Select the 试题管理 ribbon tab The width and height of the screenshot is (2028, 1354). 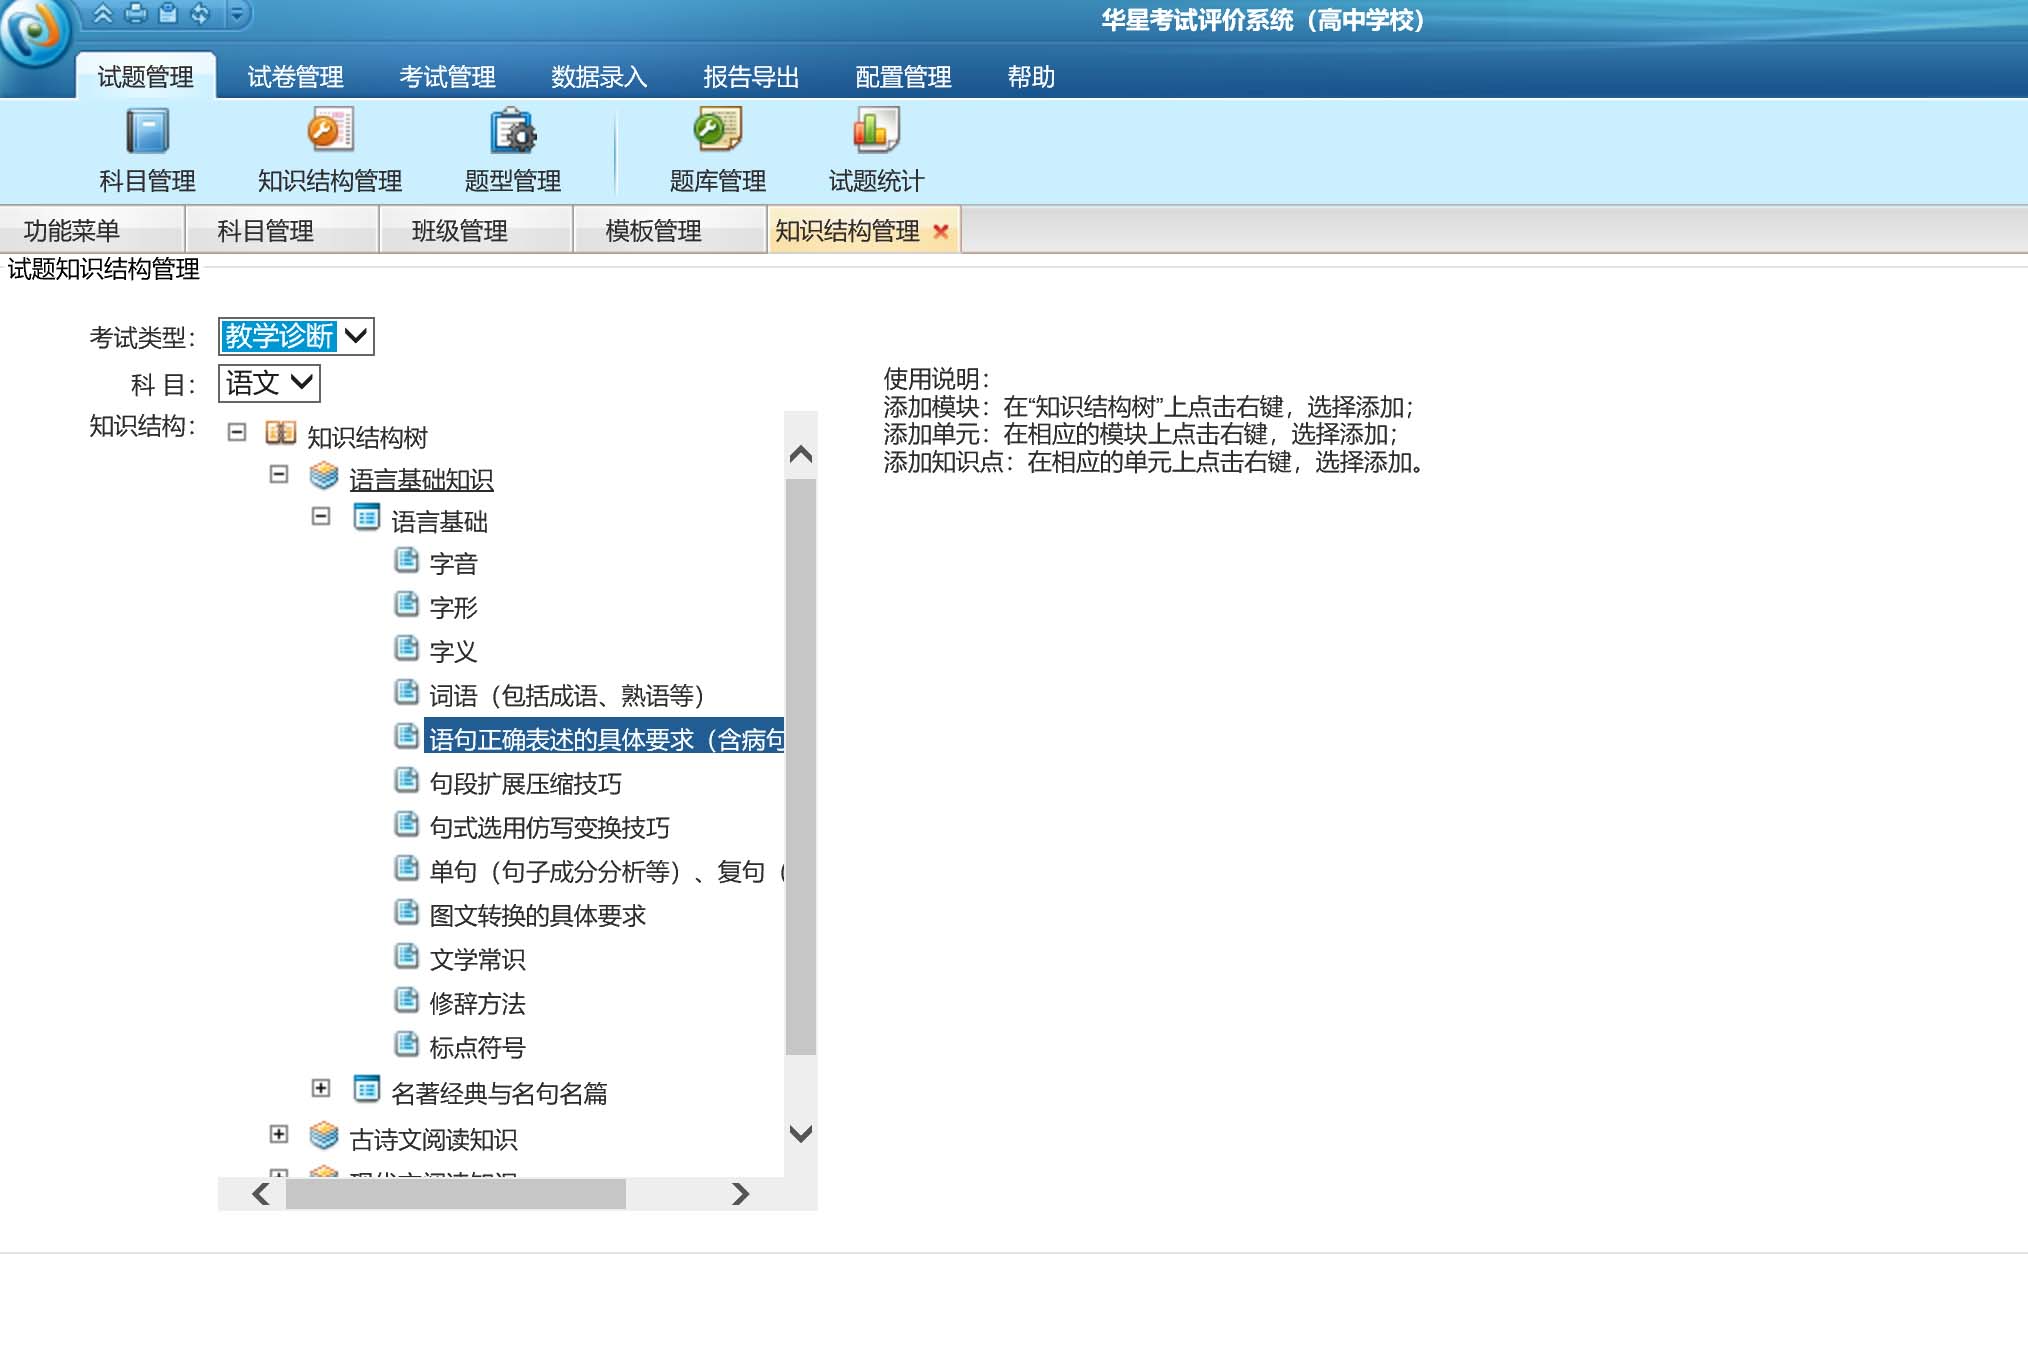coord(146,76)
